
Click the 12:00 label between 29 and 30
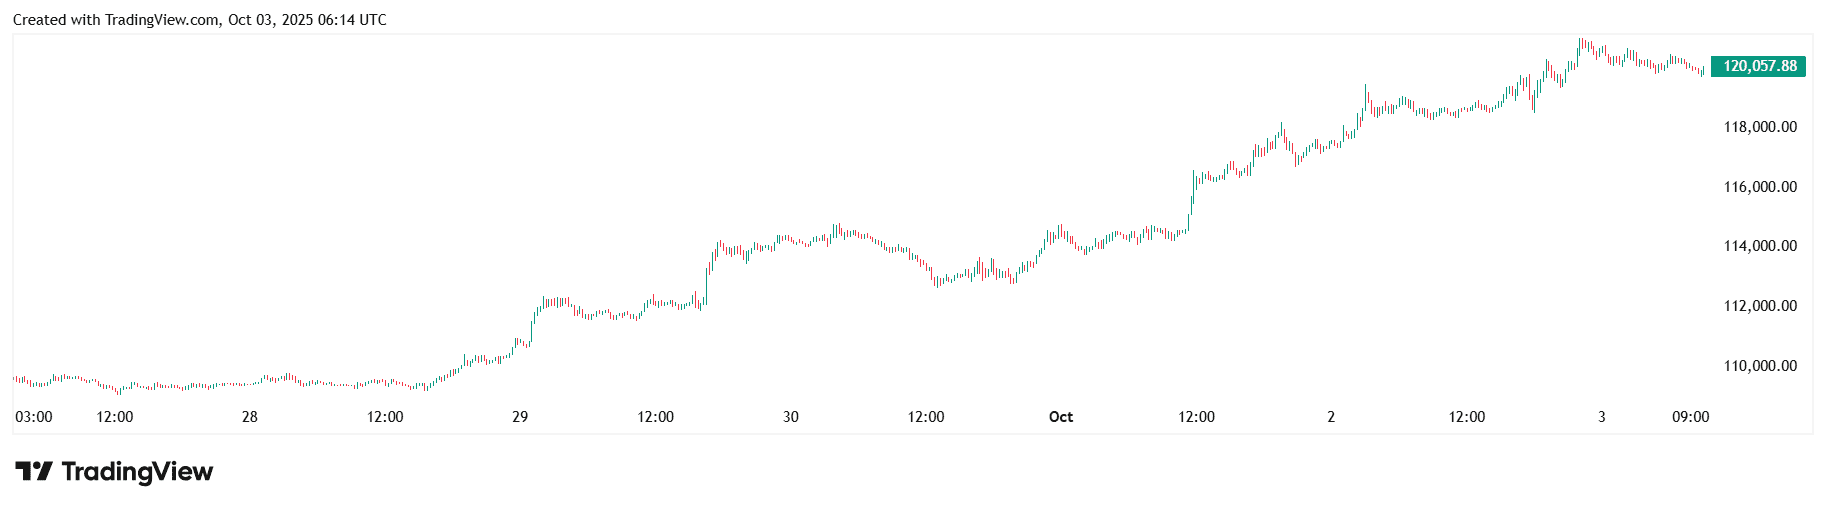tap(656, 417)
